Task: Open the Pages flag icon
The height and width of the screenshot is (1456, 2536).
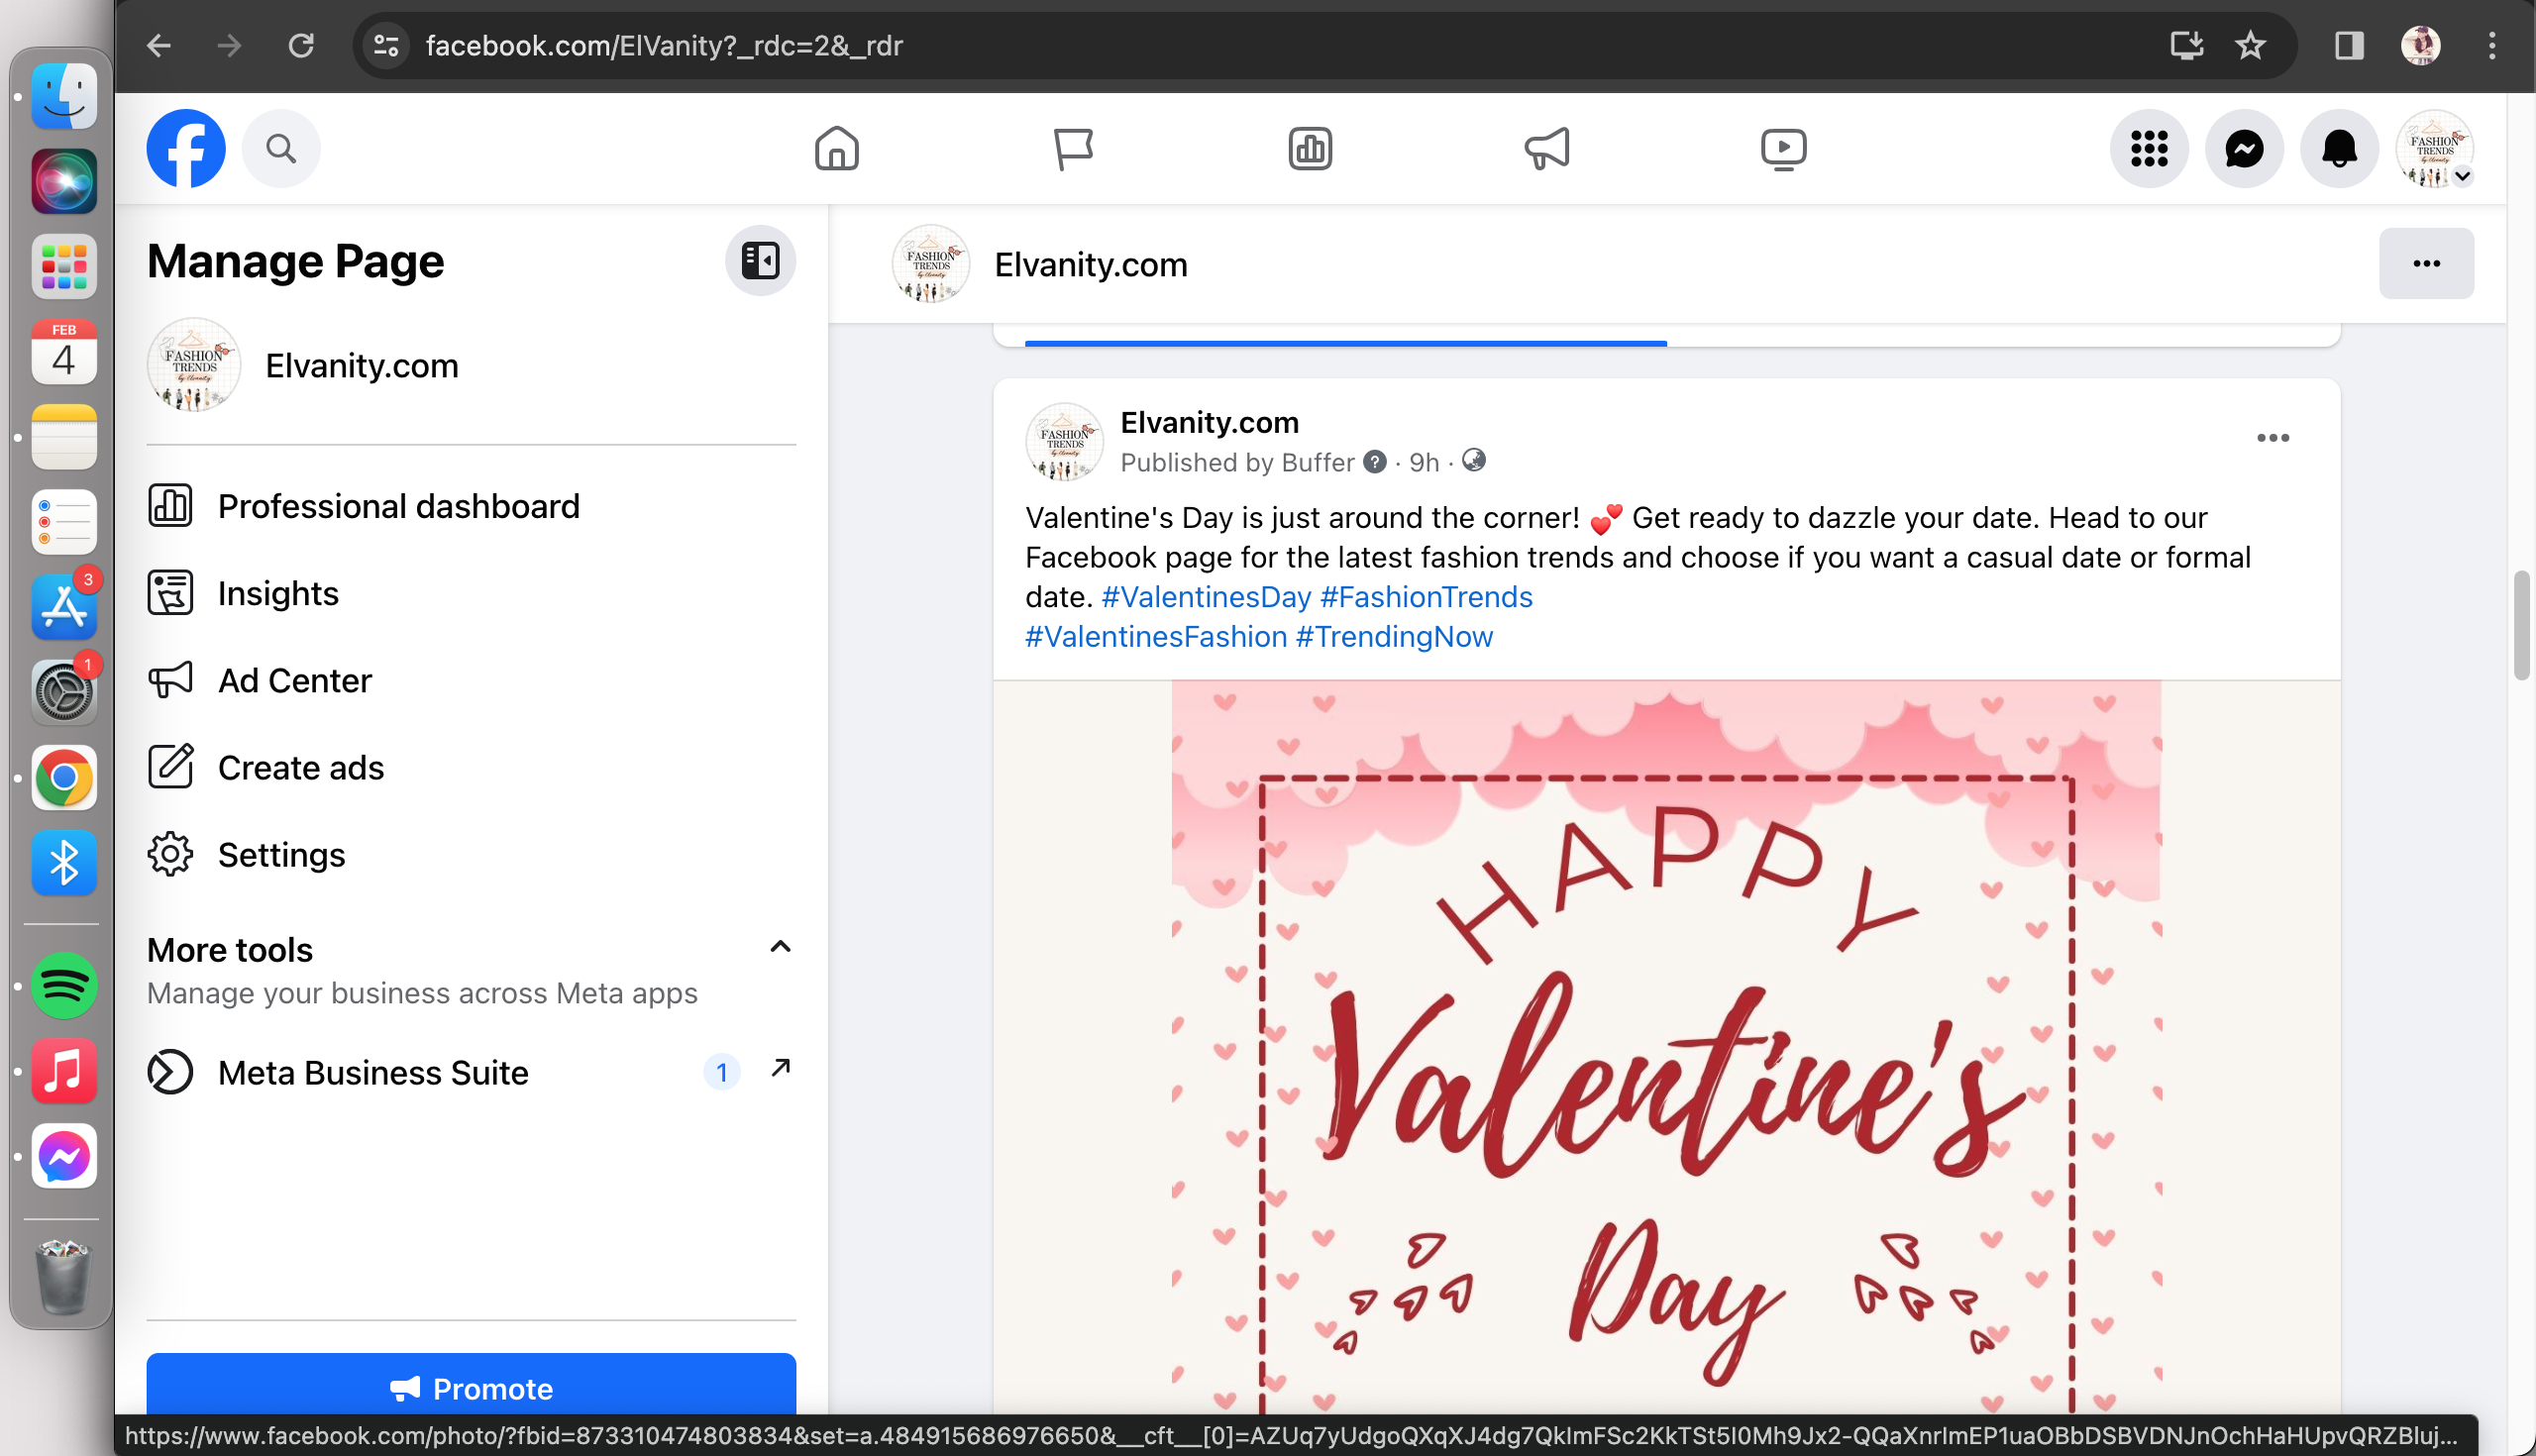Action: pos(1073,149)
